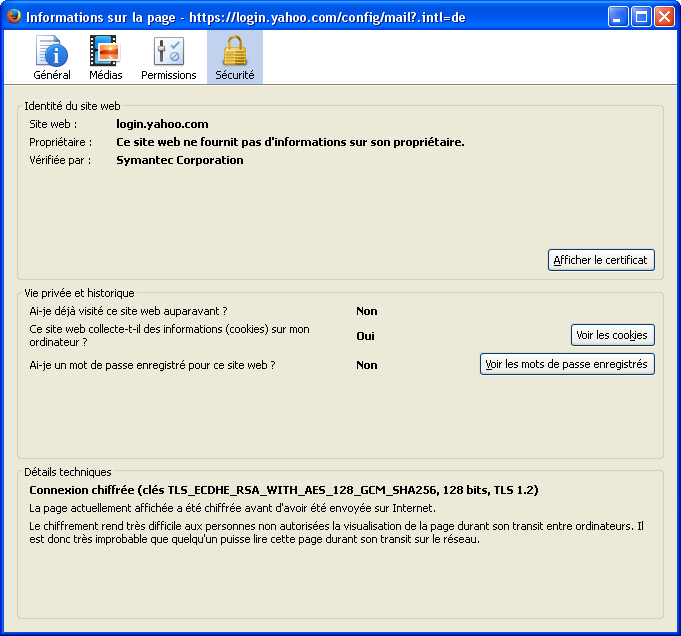Open the Permissions sliders icon
This screenshot has height=636, width=681.
tap(169, 51)
